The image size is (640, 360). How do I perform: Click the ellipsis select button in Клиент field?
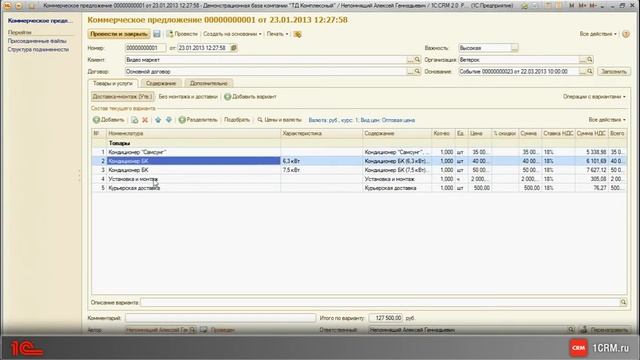pyautogui.click(x=410, y=60)
